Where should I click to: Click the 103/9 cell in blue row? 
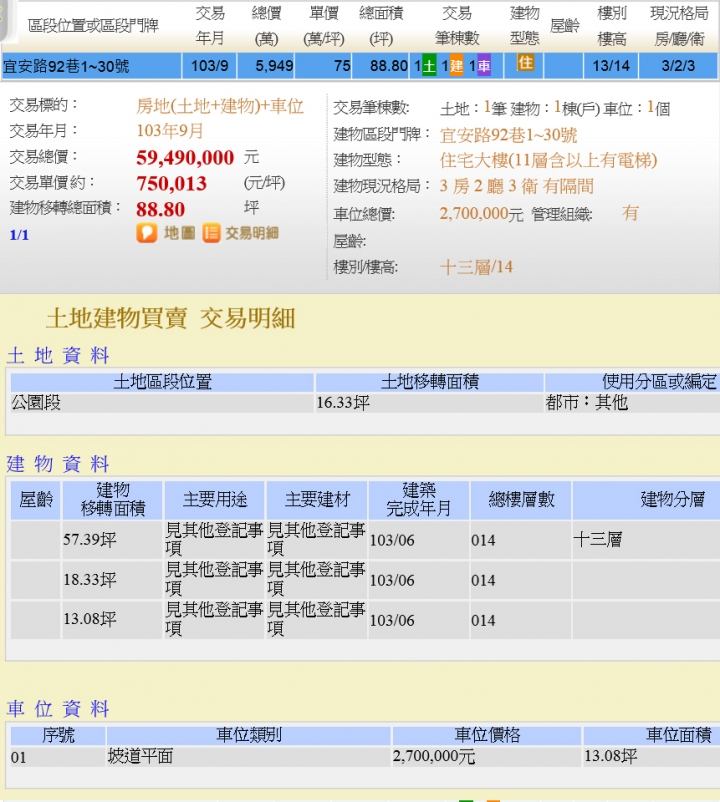(210, 66)
